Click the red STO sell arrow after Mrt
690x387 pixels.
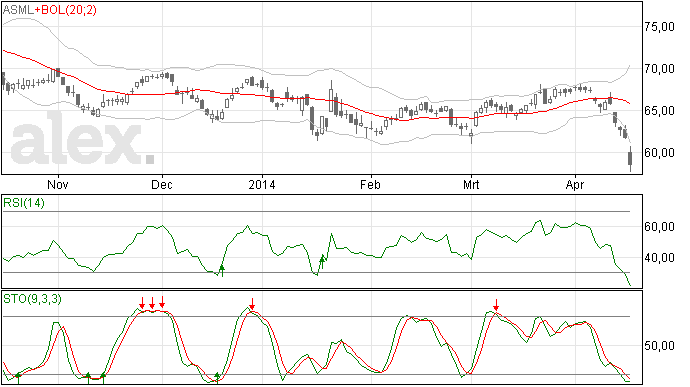click(x=496, y=305)
